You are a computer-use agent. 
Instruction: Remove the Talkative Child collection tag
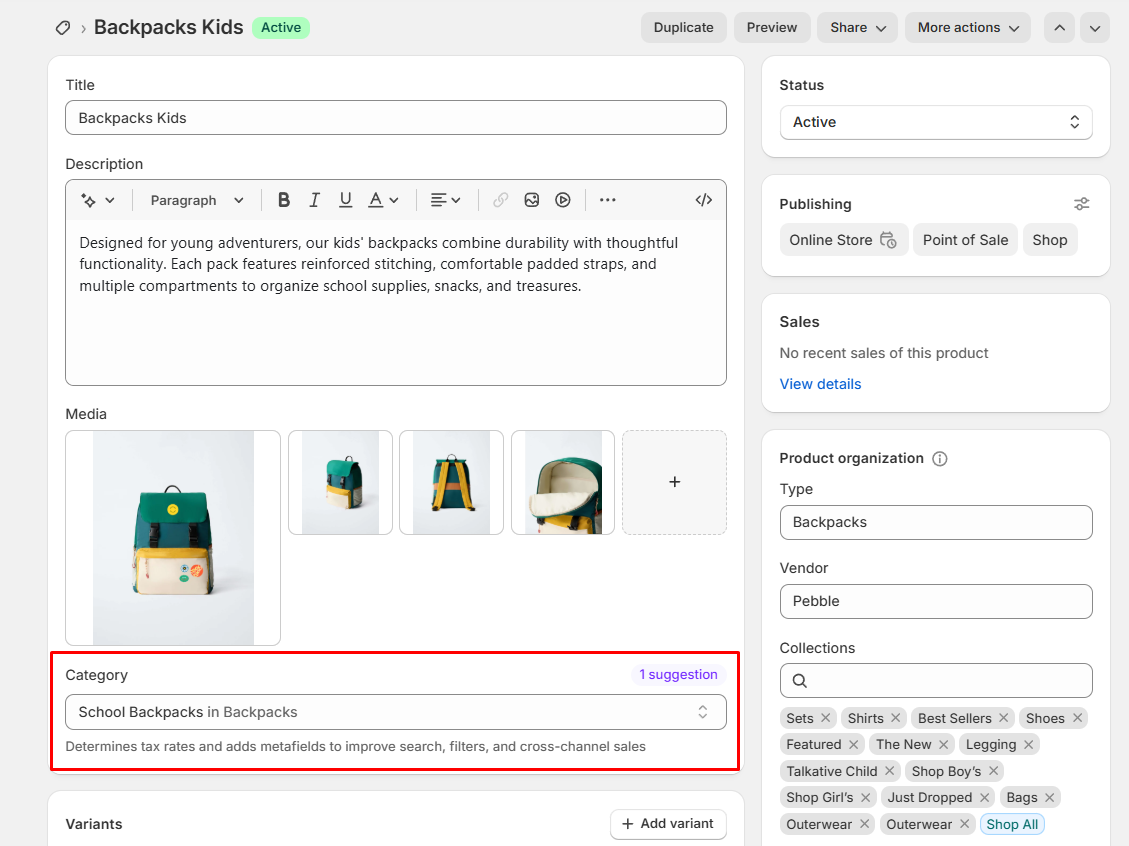pyautogui.click(x=889, y=771)
